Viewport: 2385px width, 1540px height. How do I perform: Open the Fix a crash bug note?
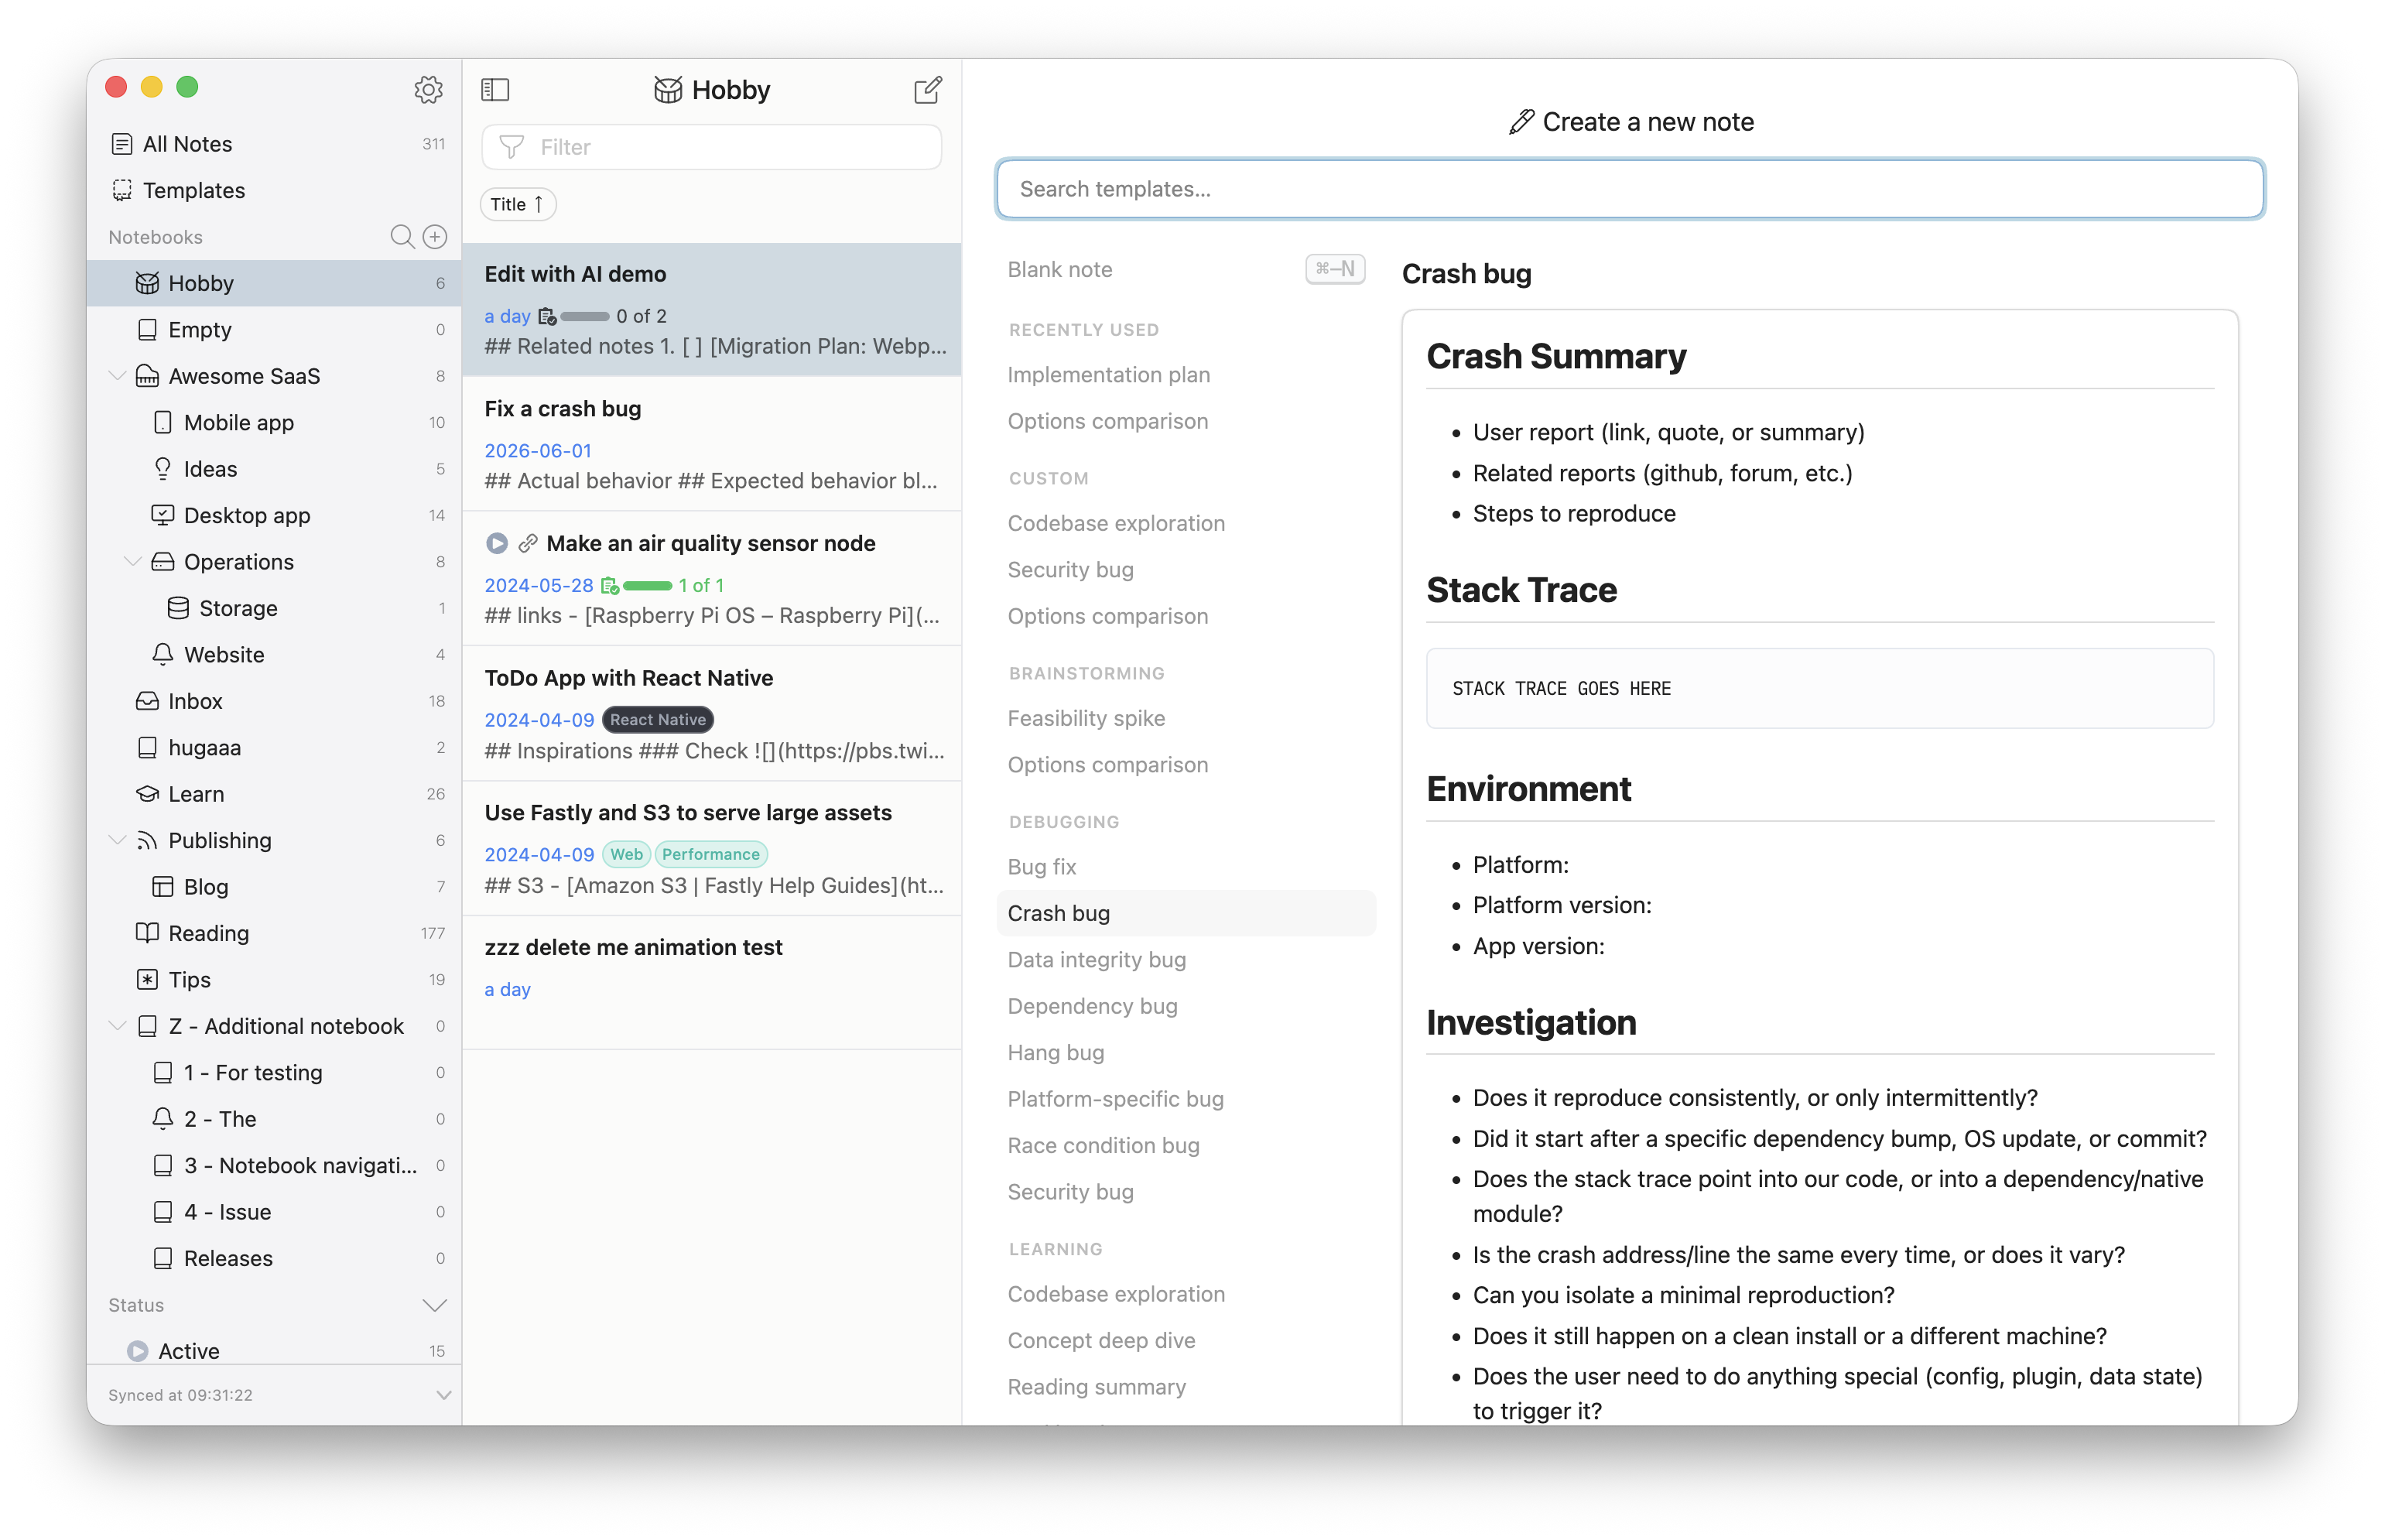coord(711,444)
